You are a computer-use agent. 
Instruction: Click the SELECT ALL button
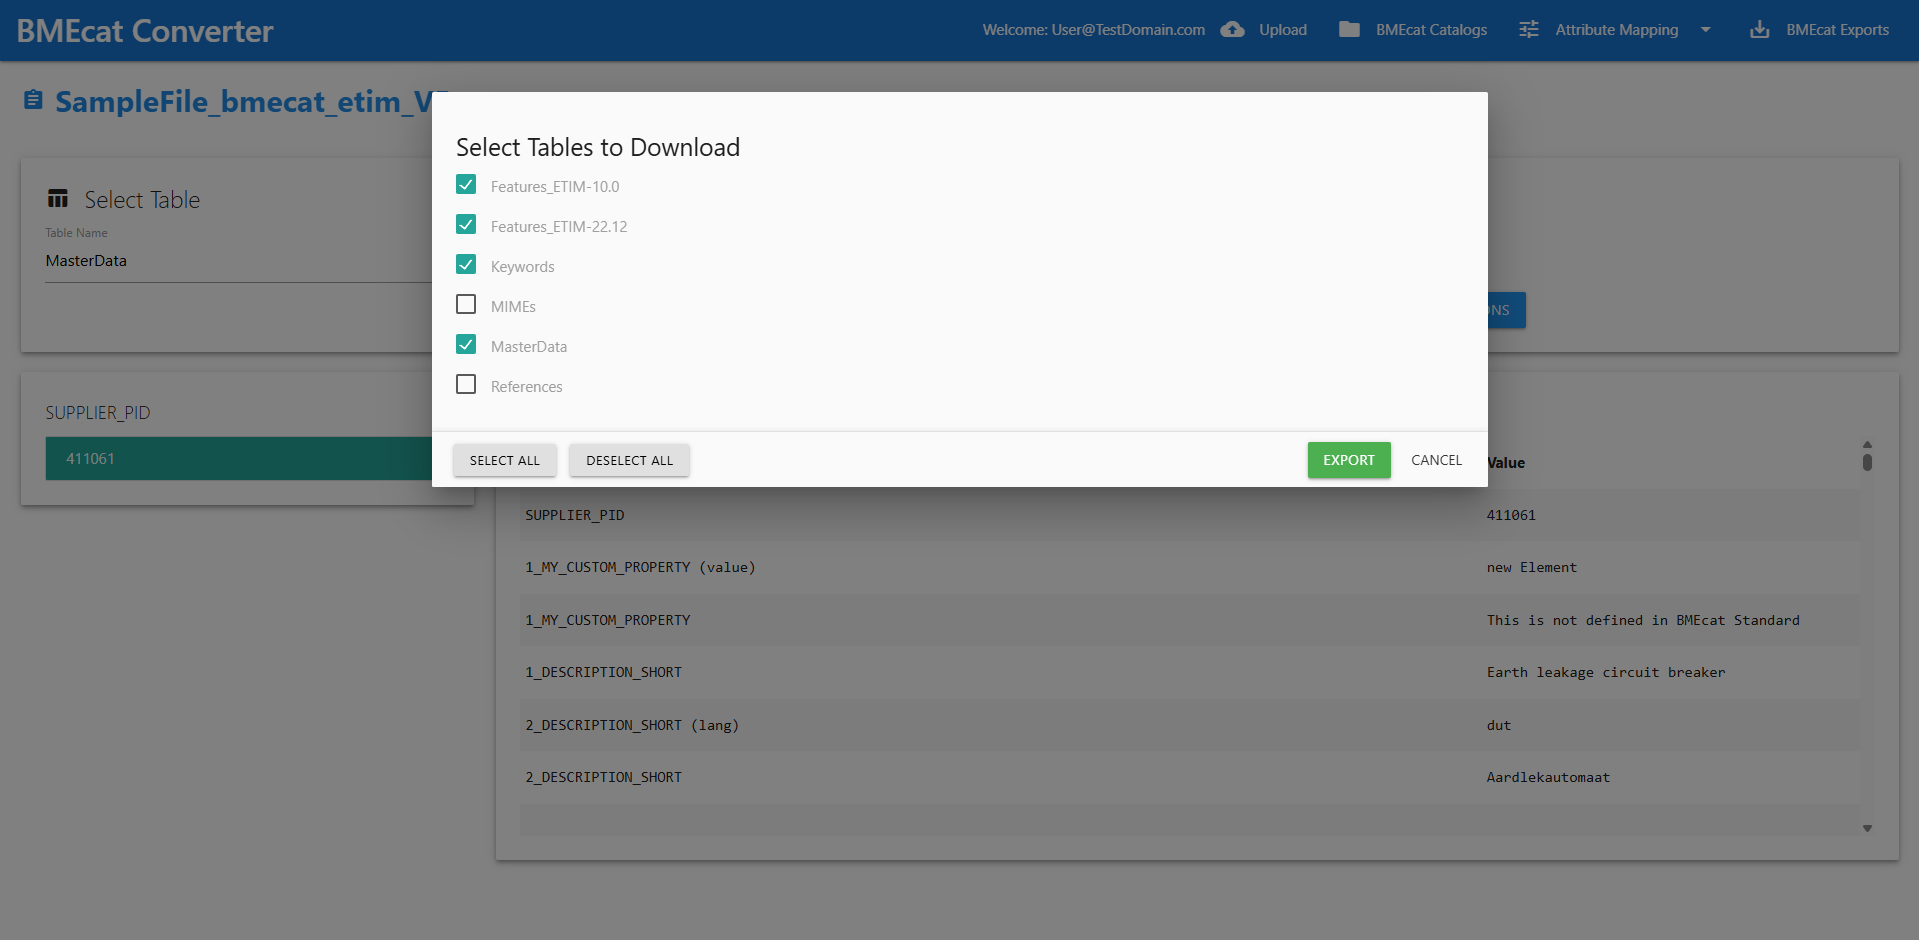coord(505,460)
